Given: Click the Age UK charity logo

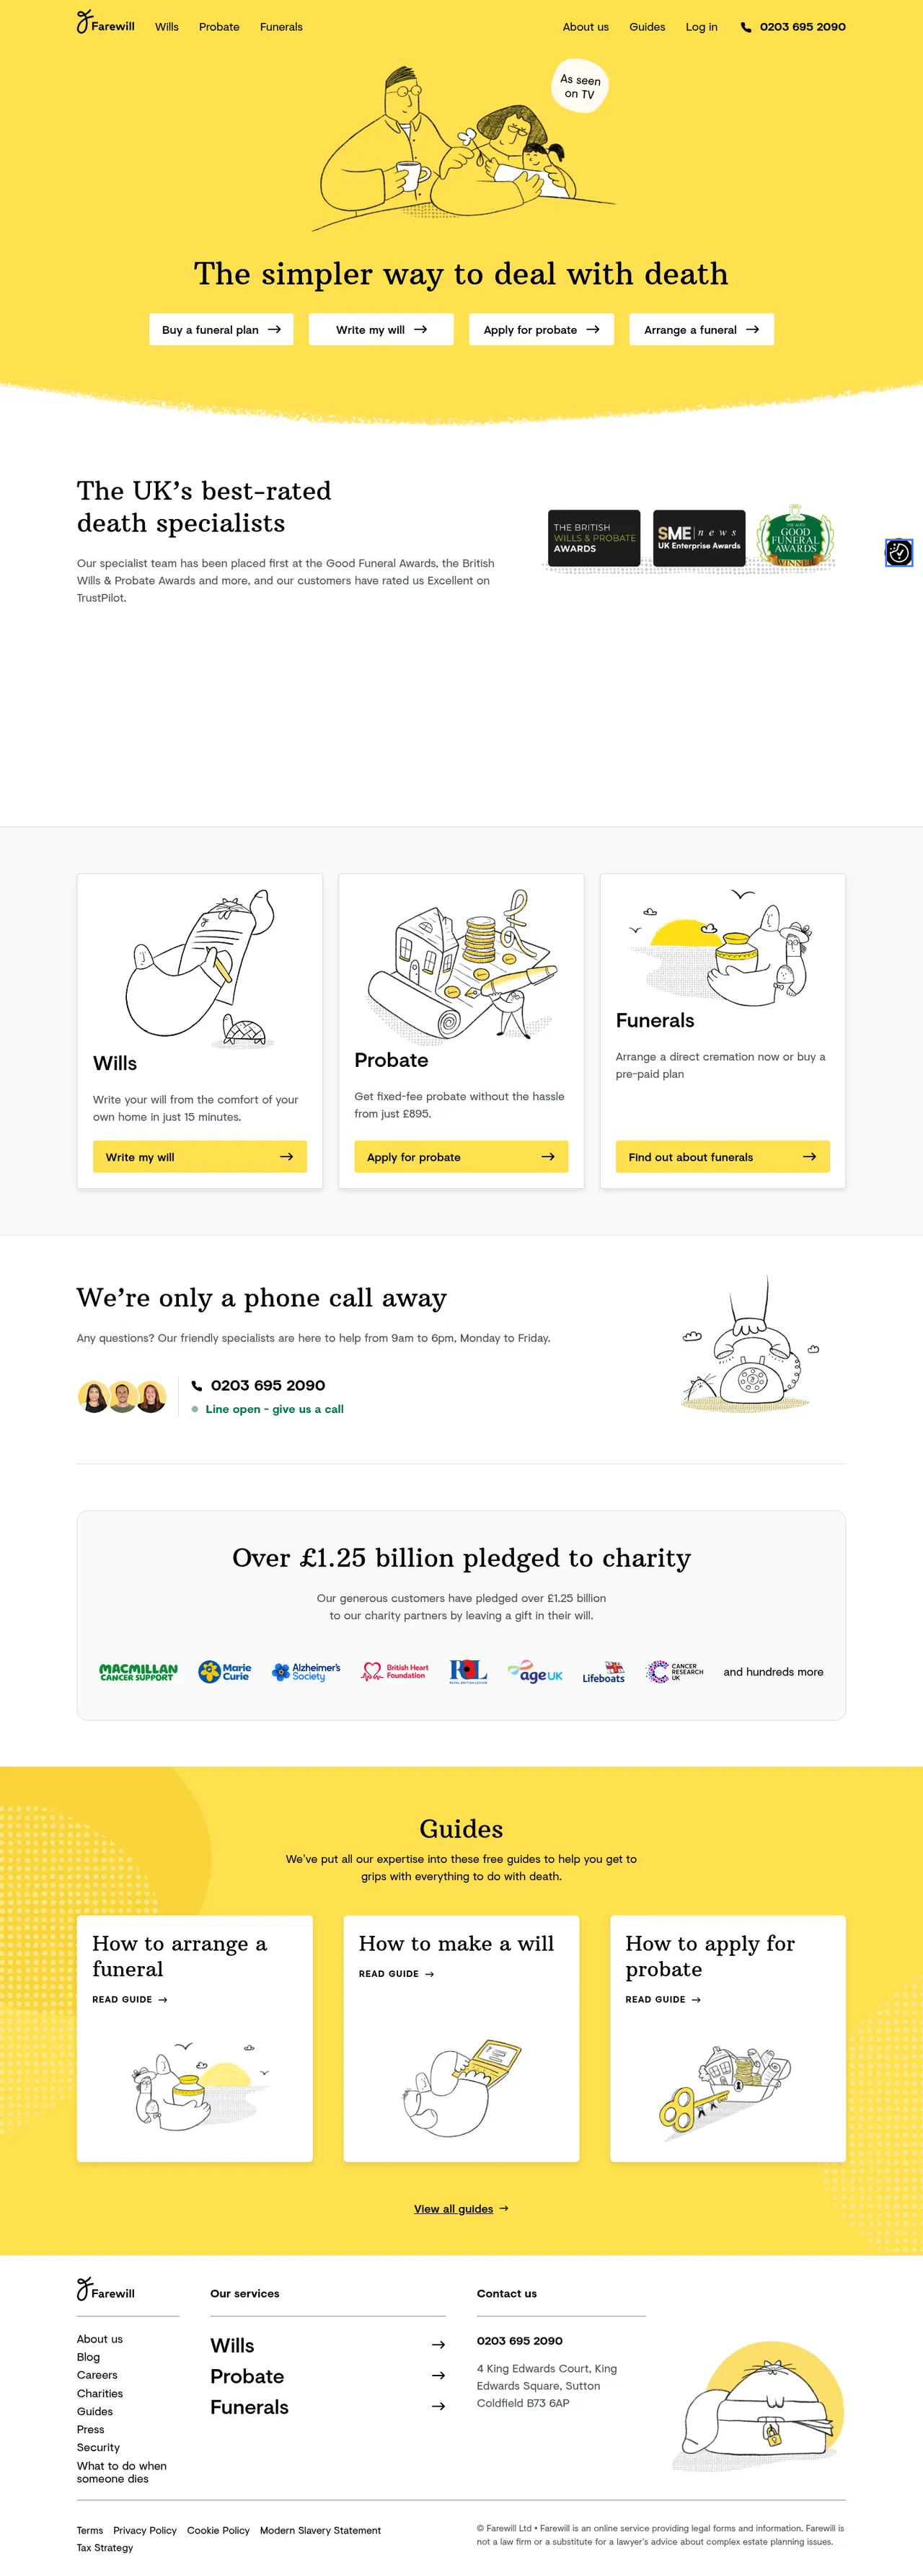Looking at the screenshot, I should (x=535, y=1672).
